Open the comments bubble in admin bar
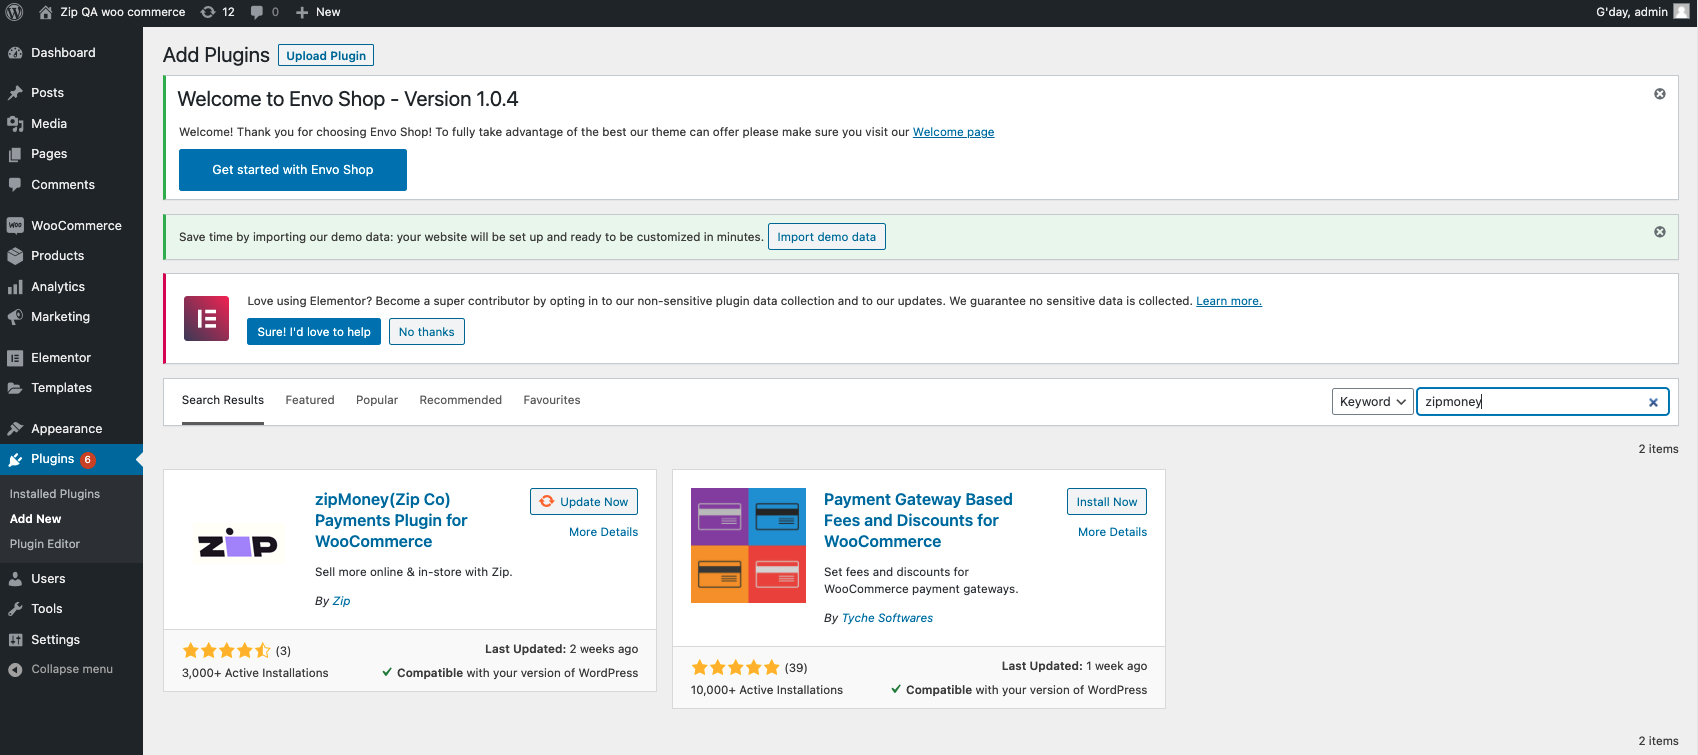 click(257, 12)
